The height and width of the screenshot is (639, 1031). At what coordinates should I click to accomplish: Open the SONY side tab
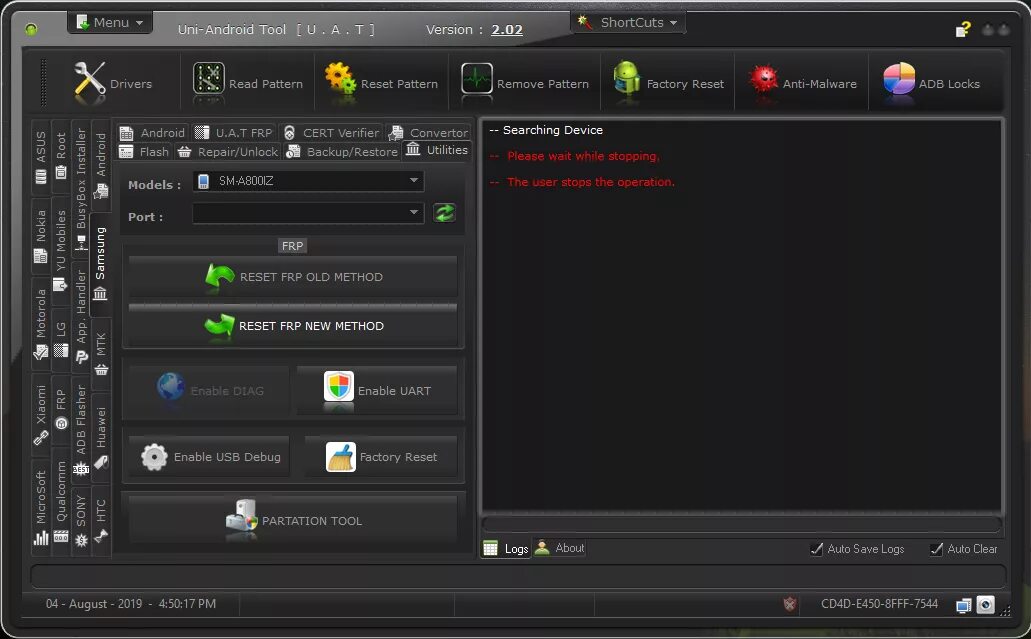(81, 521)
